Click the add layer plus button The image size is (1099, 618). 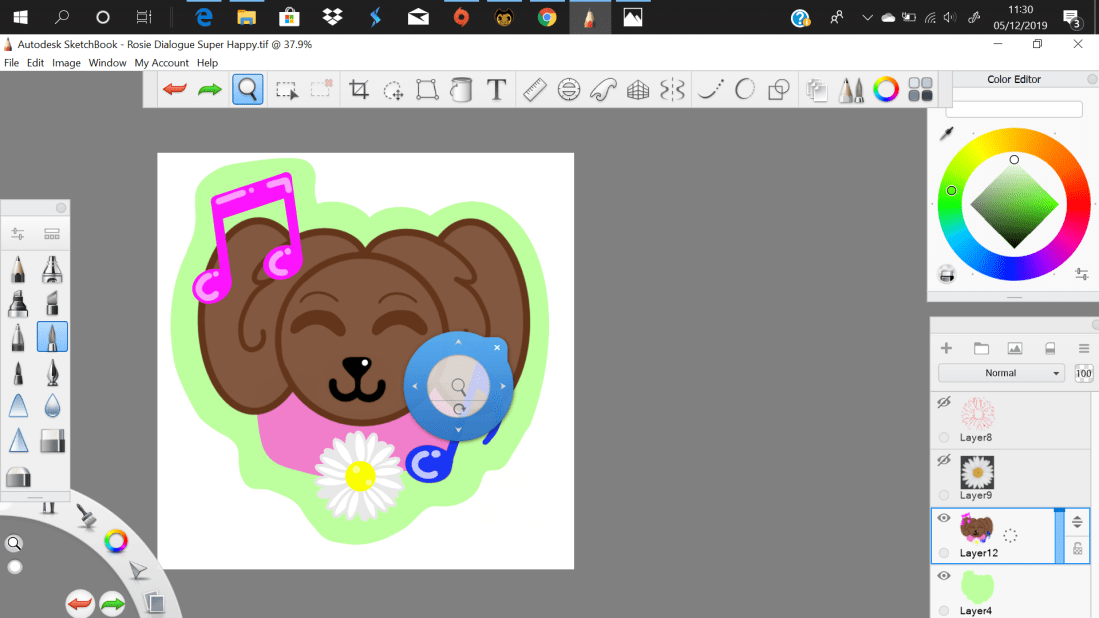pos(946,348)
